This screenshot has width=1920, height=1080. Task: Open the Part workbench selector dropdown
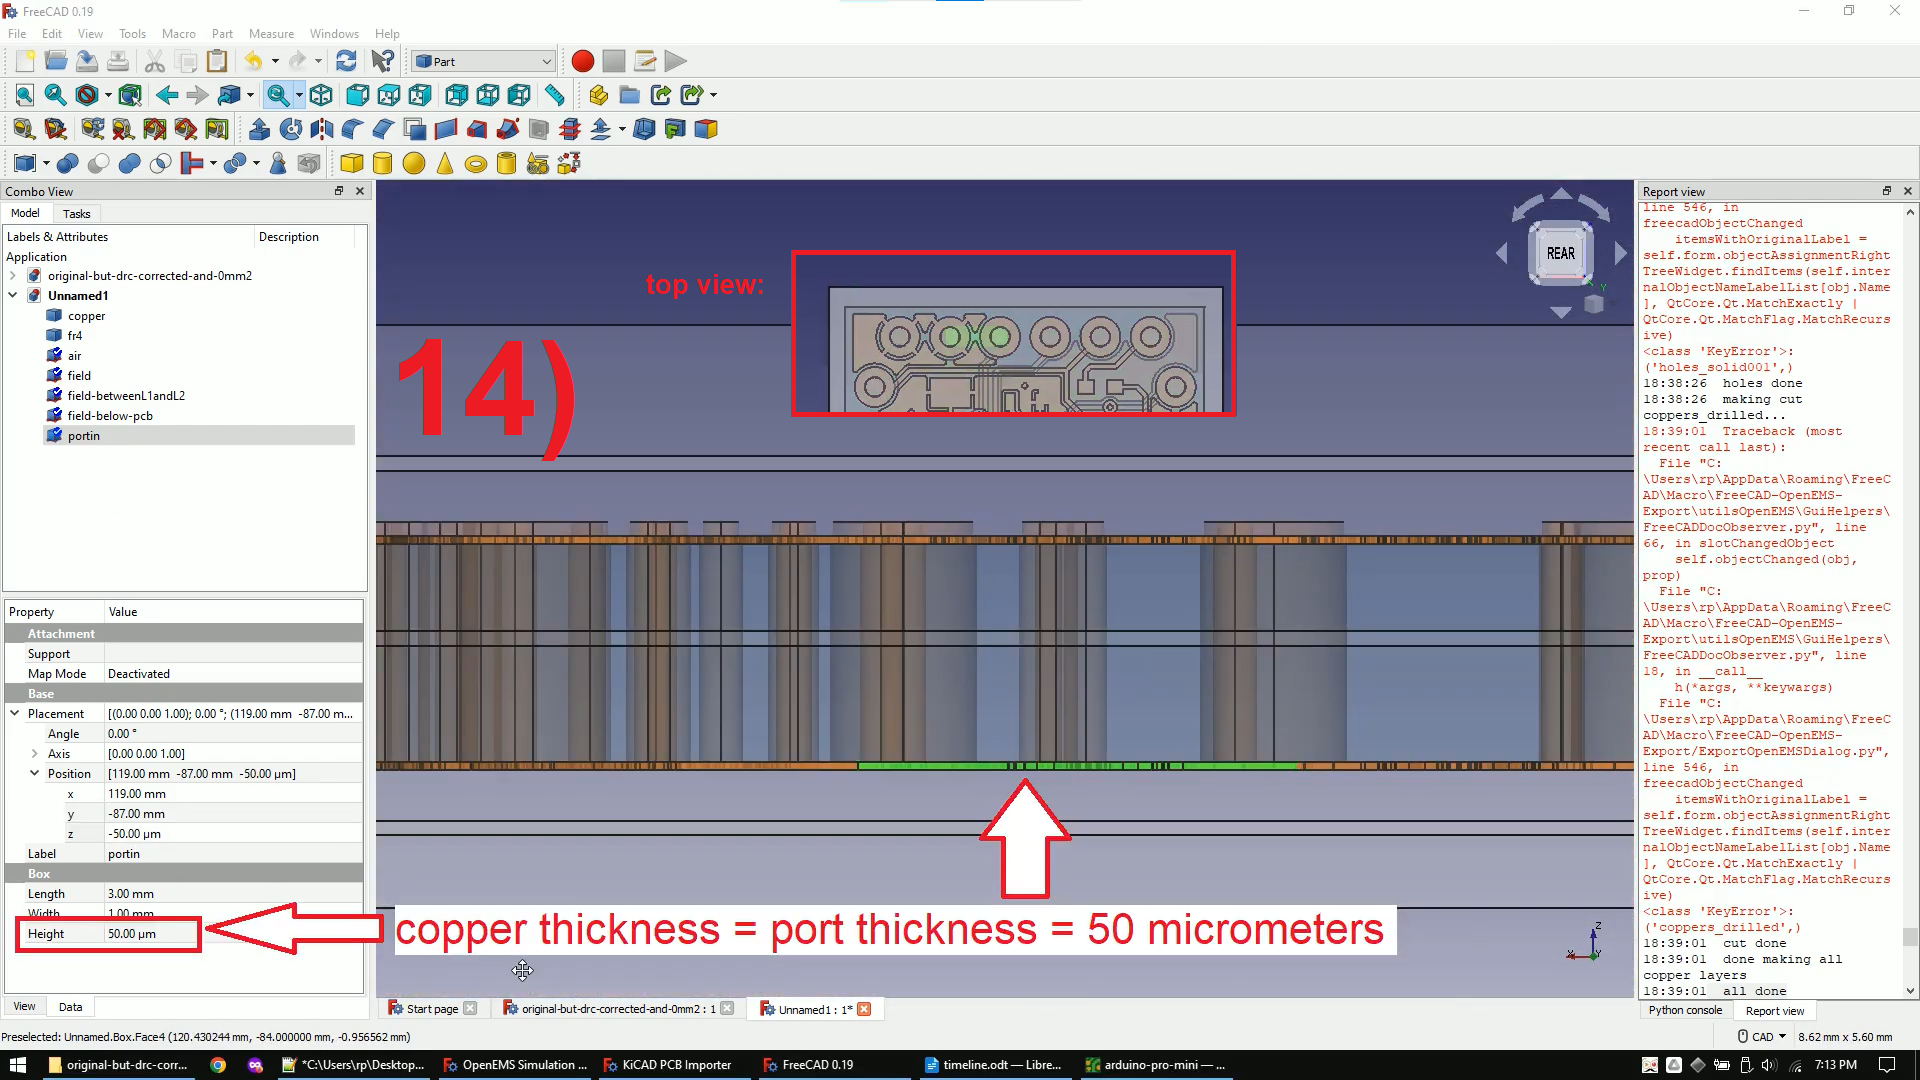(x=484, y=61)
